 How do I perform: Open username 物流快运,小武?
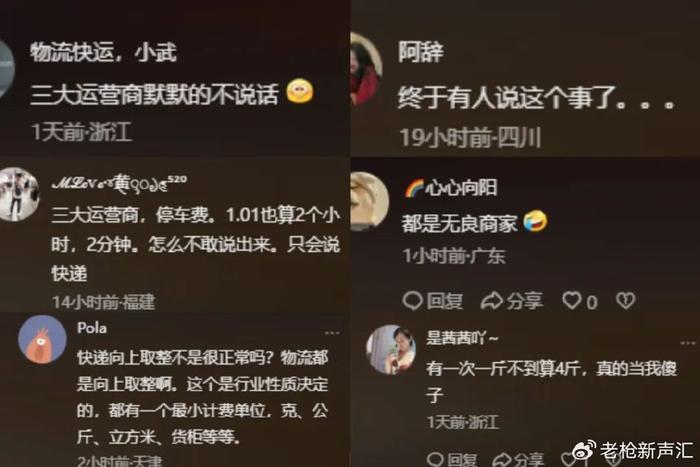pyautogui.click(x=104, y=52)
